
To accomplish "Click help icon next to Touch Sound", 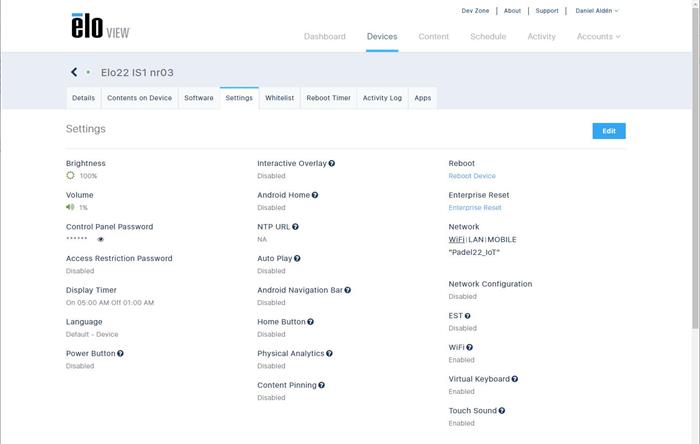I will coord(502,411).
